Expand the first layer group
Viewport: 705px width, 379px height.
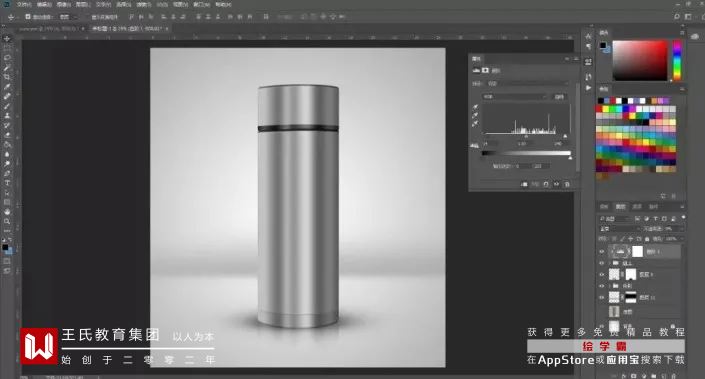coord(611,263)
